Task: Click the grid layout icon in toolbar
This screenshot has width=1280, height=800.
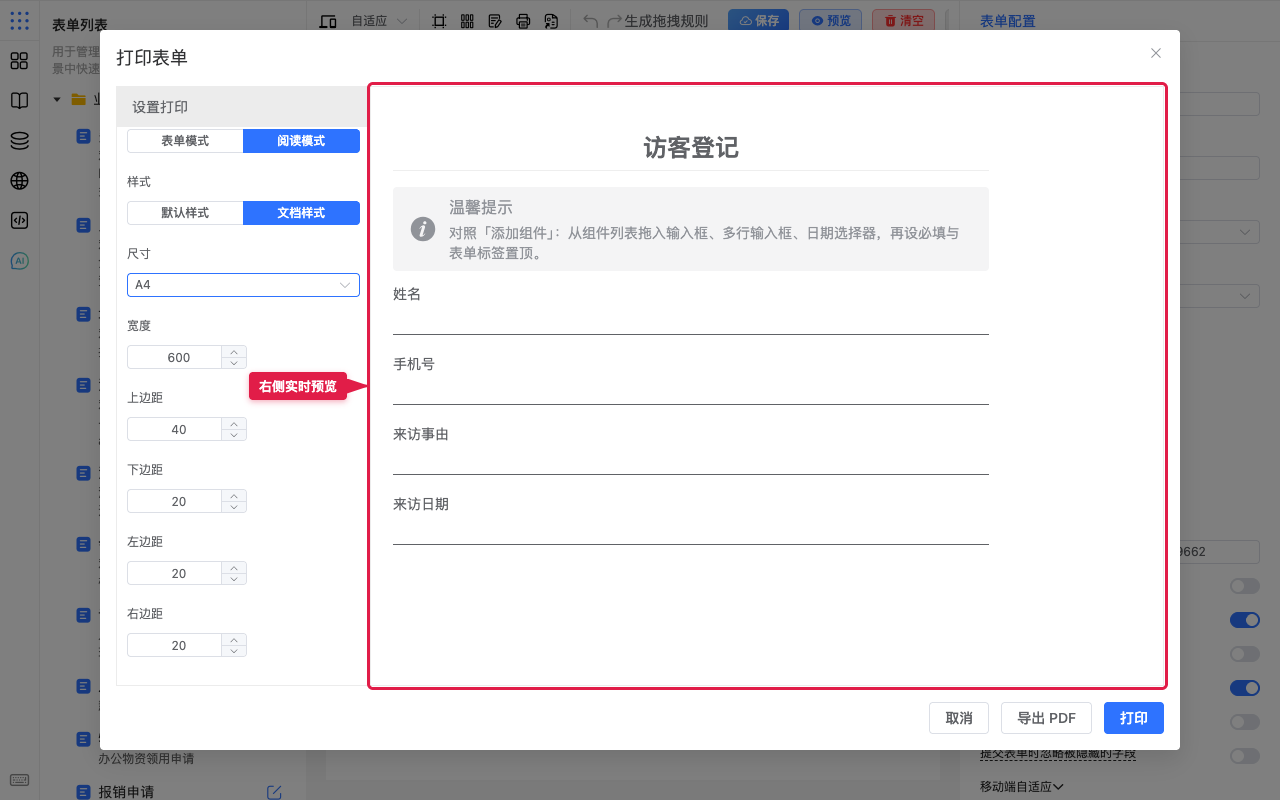Action: point(467,21)
